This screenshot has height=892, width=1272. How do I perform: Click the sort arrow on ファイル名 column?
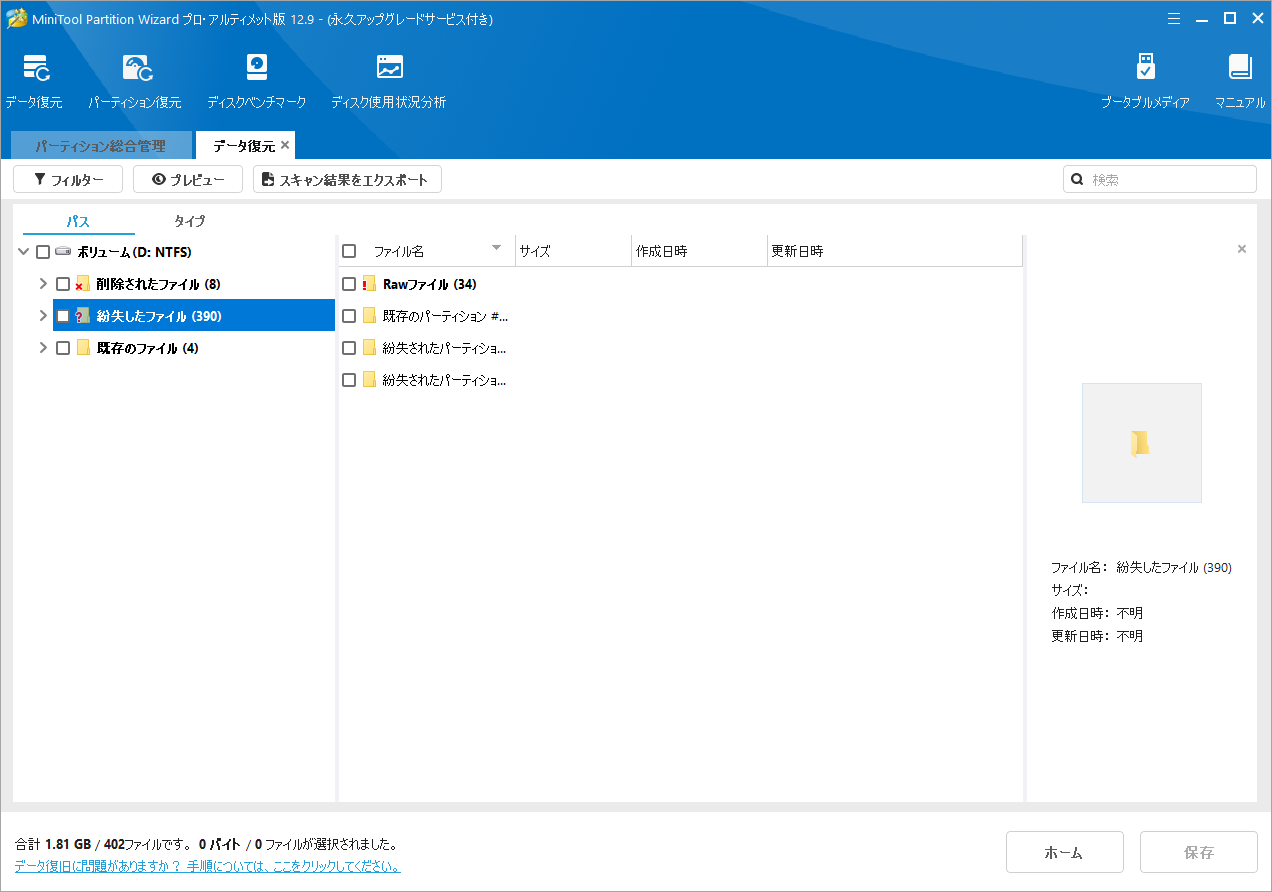click(x=496, y=248)
